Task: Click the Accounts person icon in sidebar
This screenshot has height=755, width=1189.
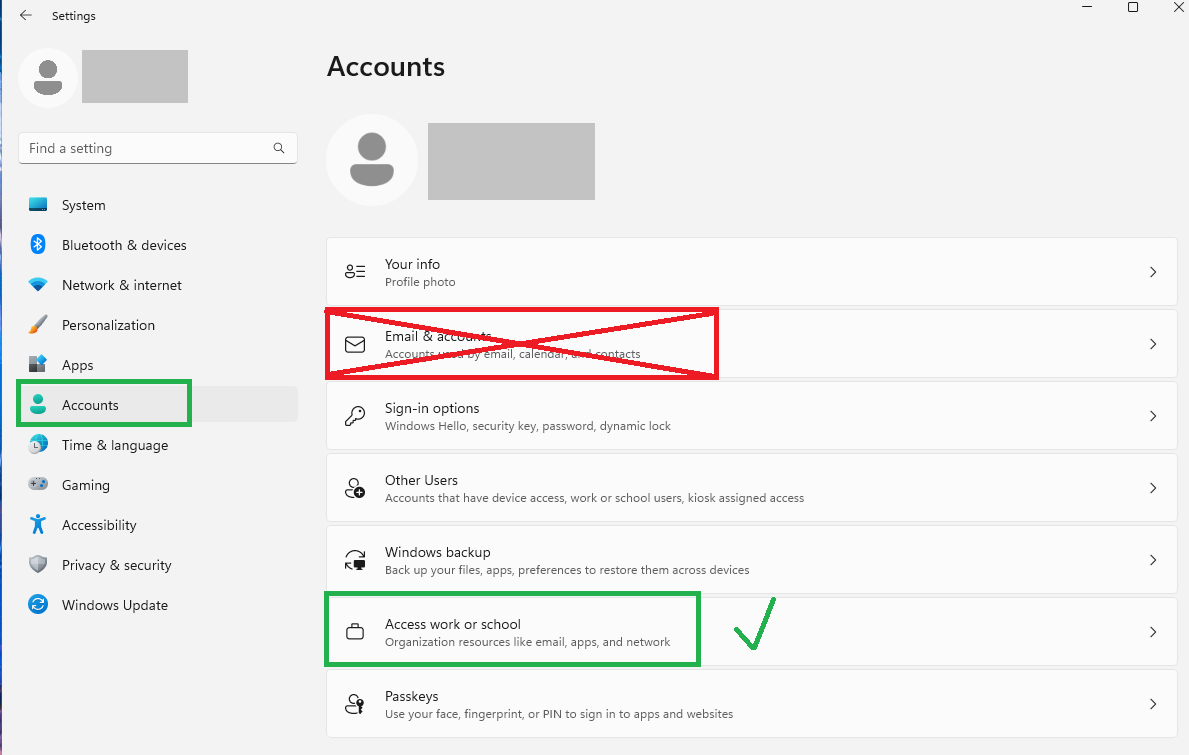Action: (38, 404)
